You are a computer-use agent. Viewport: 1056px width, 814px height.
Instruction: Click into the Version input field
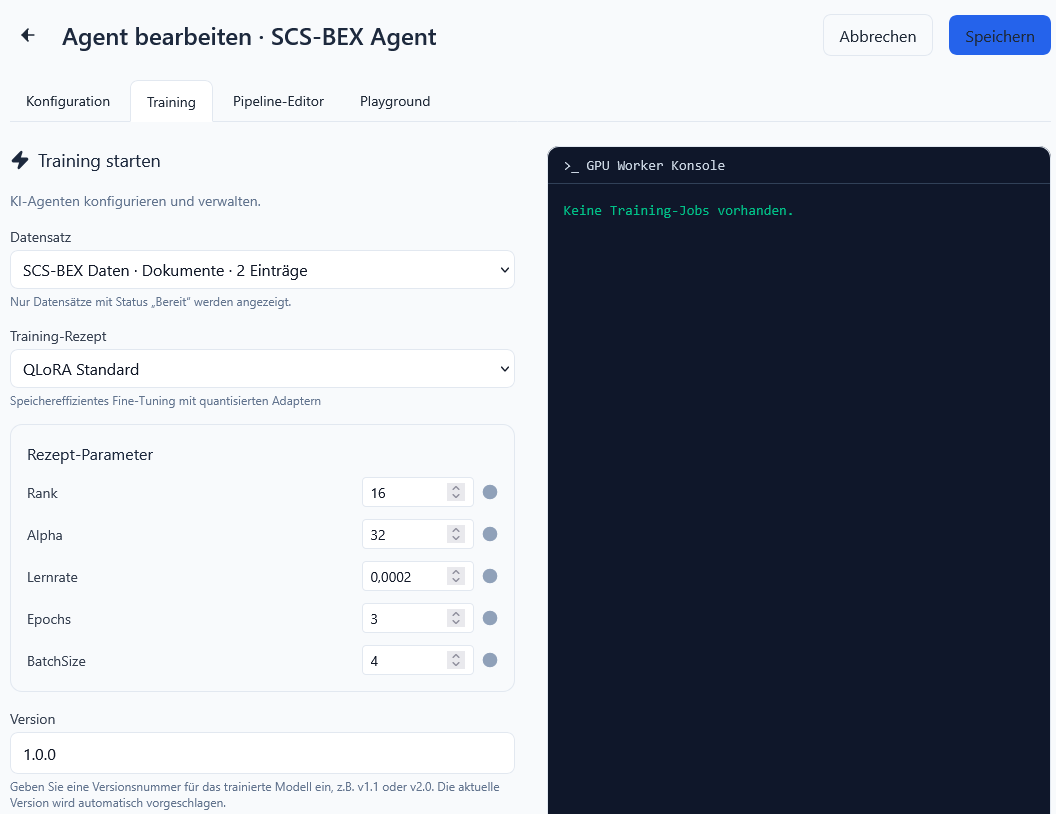(x=262, y=753)
